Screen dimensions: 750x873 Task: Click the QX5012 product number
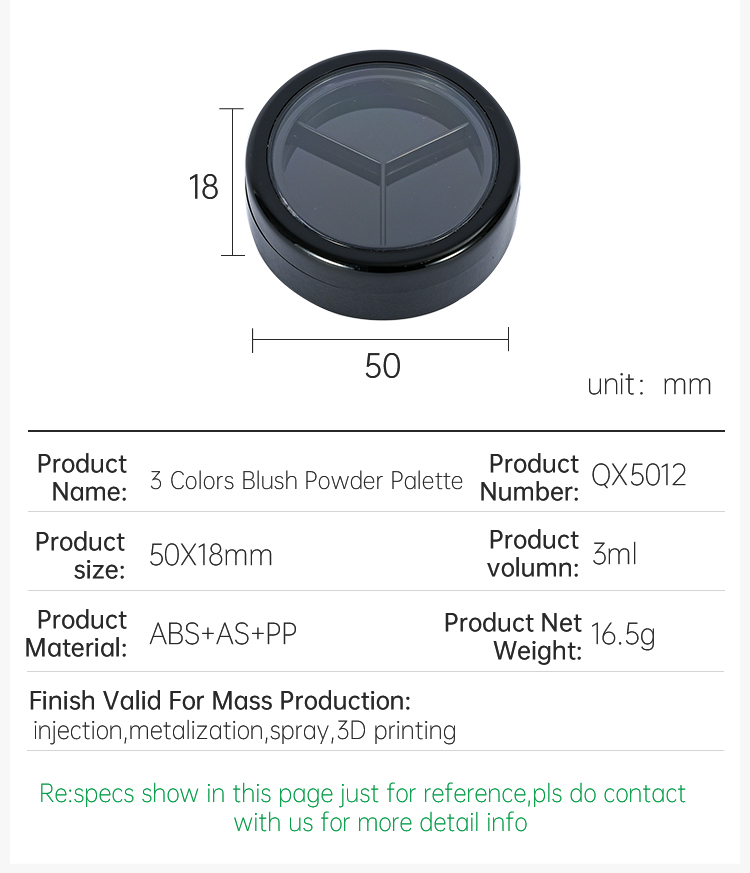[639, 475]
